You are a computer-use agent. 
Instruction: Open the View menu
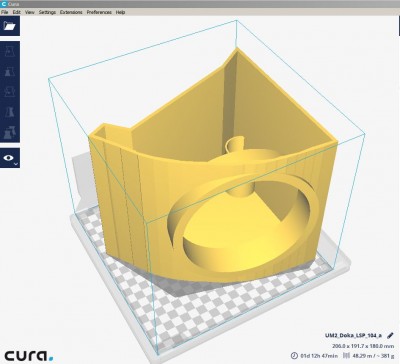[x=30, y=12]
